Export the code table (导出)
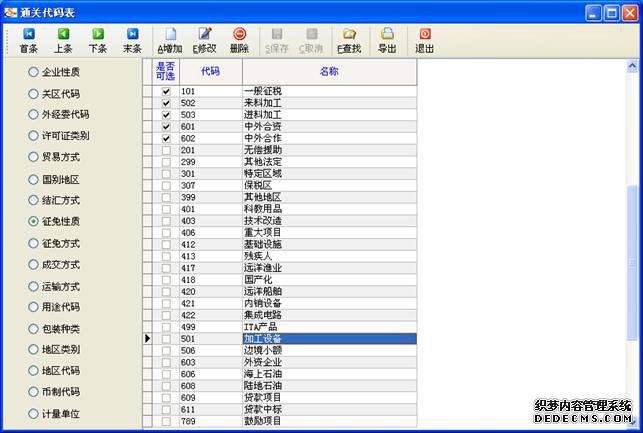The width and height of the screenshot is (643, 433). 387,40
